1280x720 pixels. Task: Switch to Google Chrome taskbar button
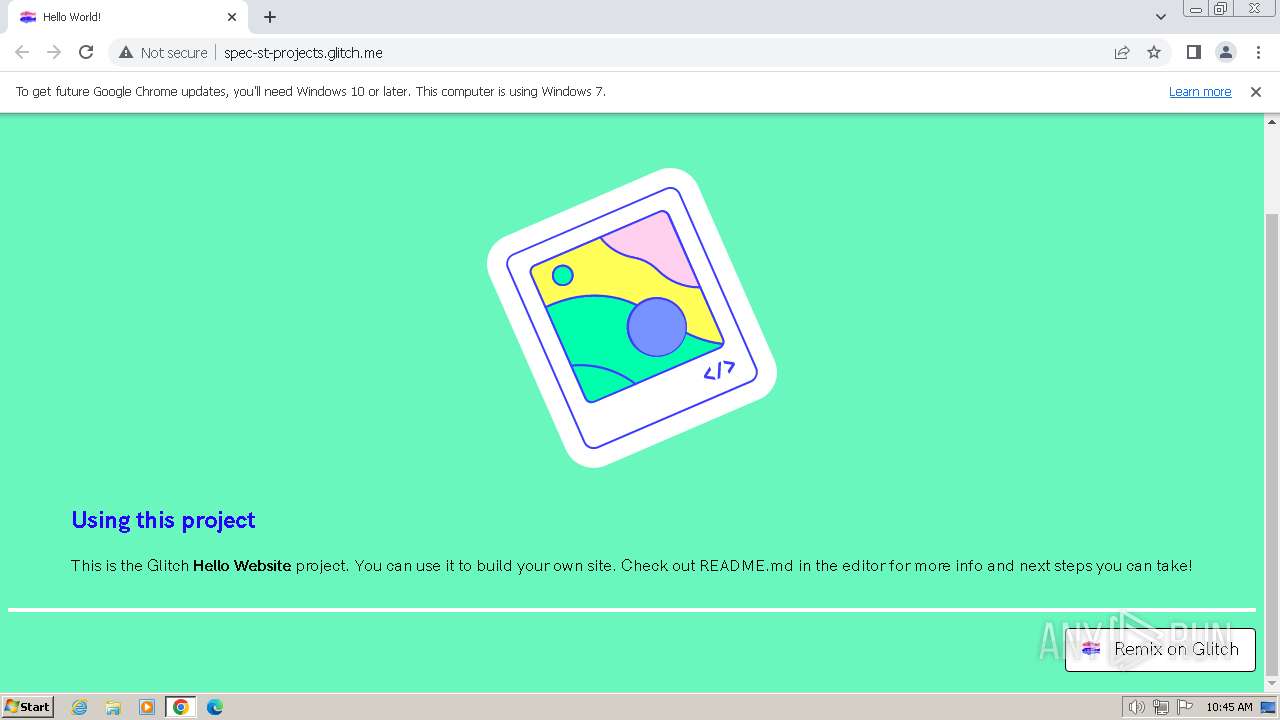pyautogui.click(x=181, y=707)
